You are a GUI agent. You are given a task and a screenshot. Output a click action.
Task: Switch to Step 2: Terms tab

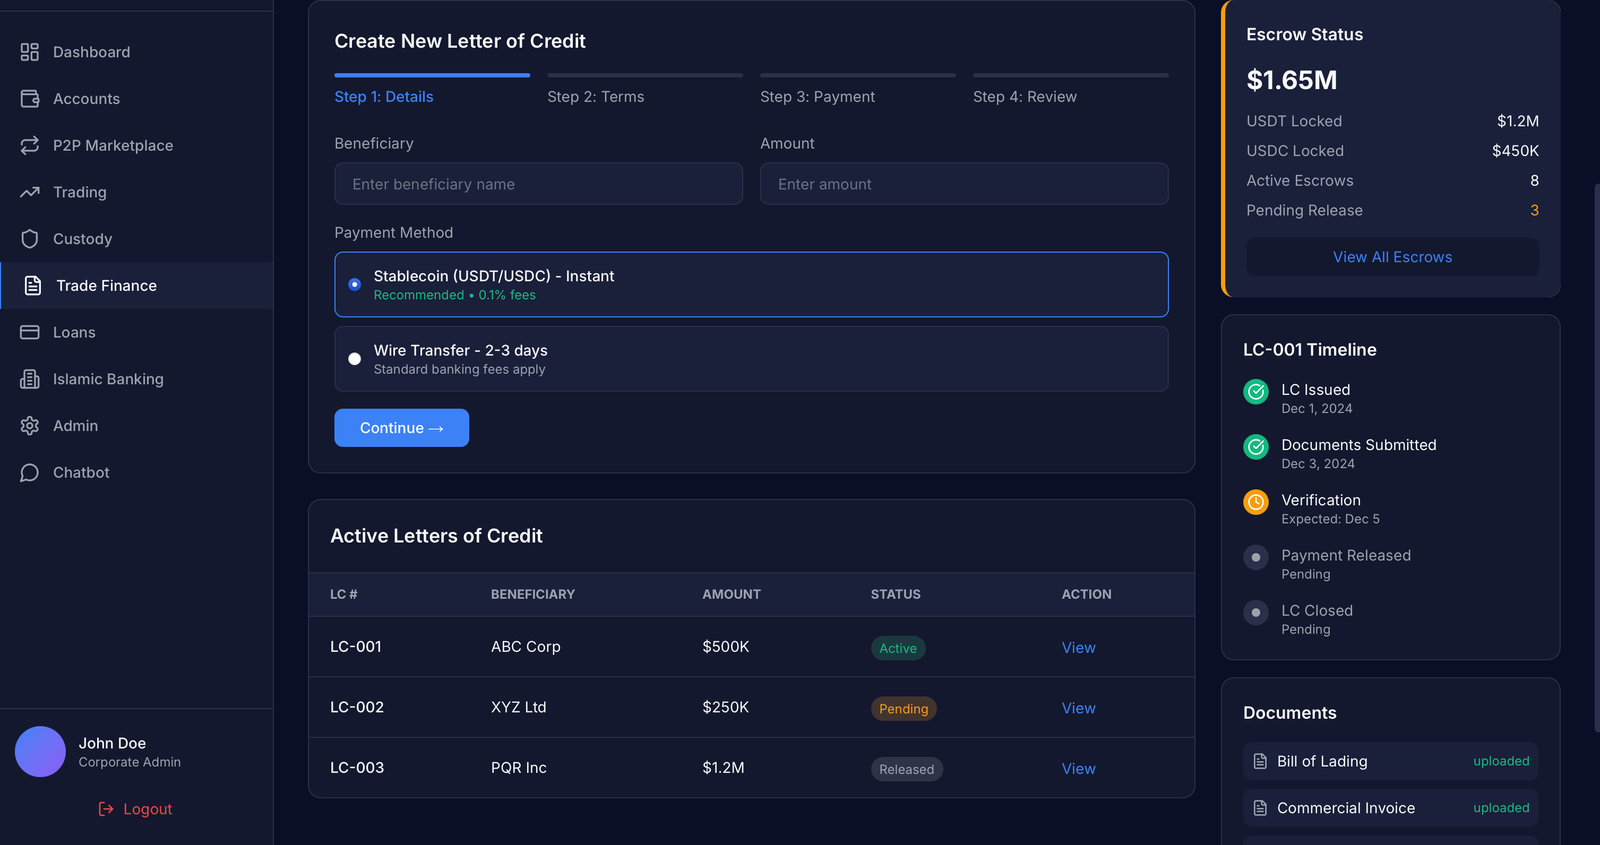[596, 97]
